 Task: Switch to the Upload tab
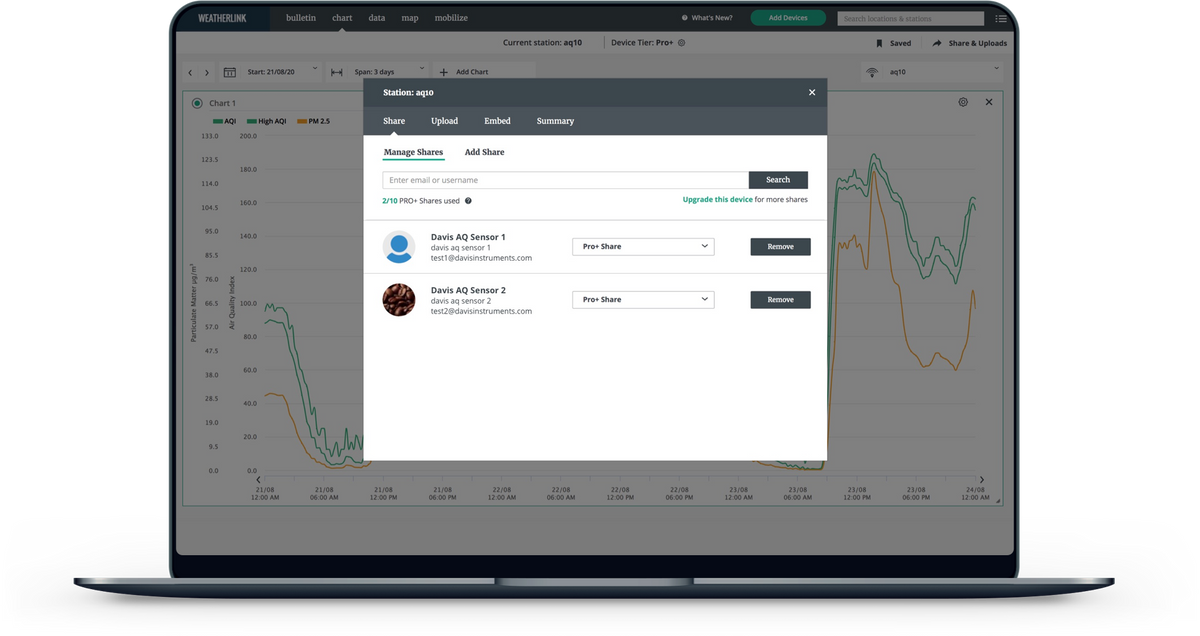click(x=444, y=121)
